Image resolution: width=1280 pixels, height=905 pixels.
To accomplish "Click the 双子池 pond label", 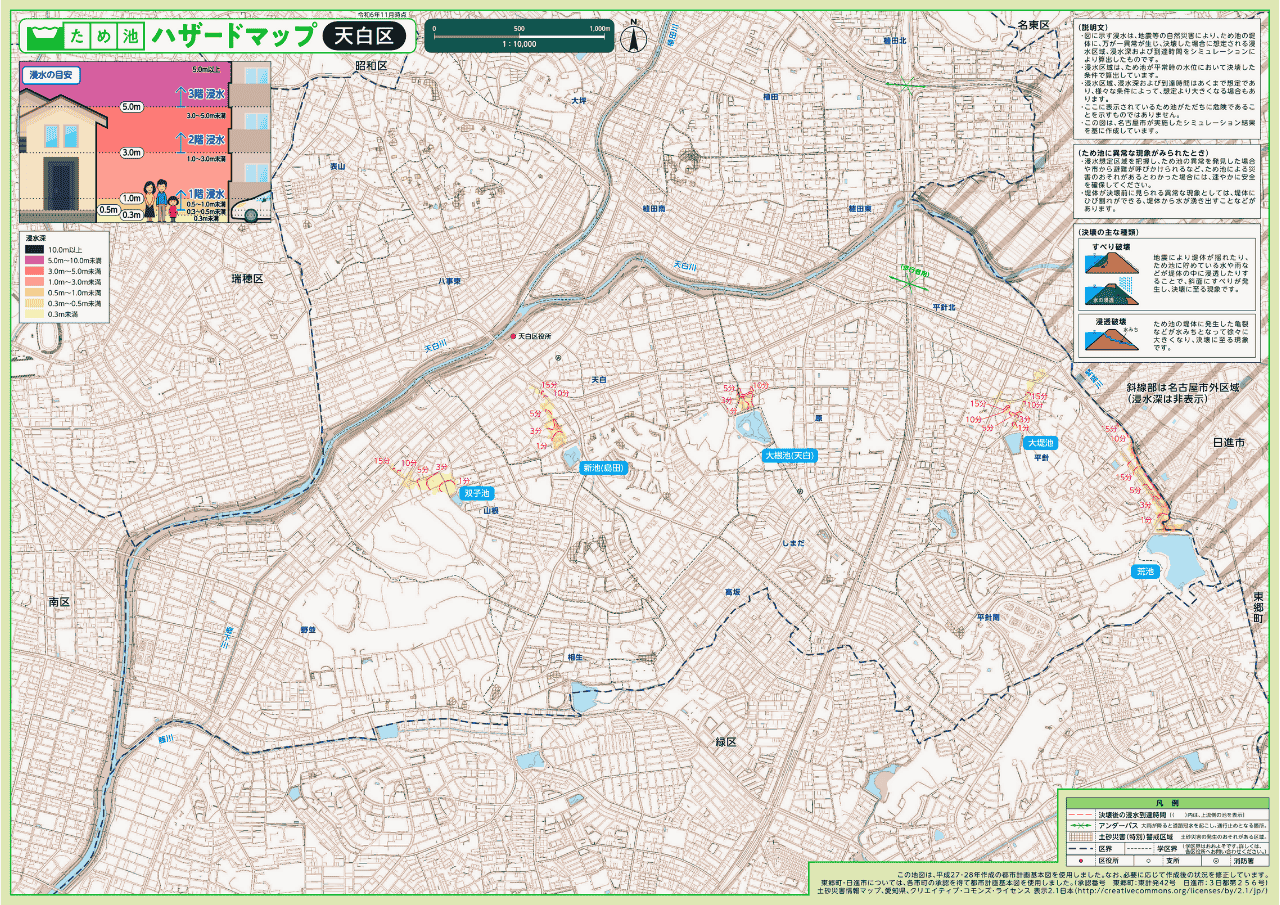I will pos(476,493).
